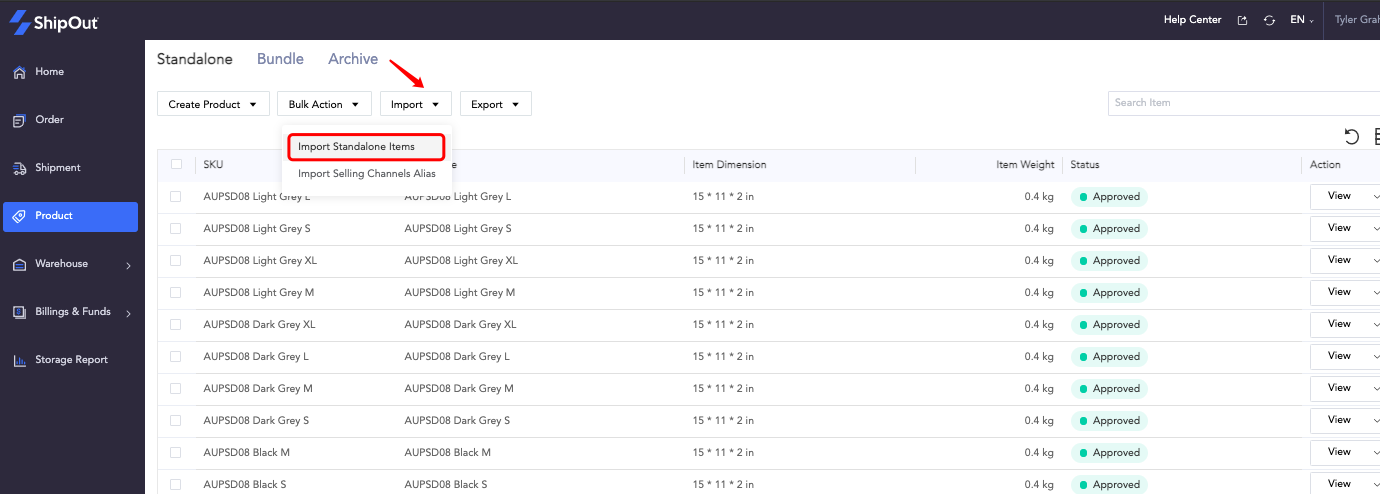Screen dimensions: 1380x494
Task: Click the external link icon beside Help Center
Action: pyautogui.click(x=1242, y=20)
